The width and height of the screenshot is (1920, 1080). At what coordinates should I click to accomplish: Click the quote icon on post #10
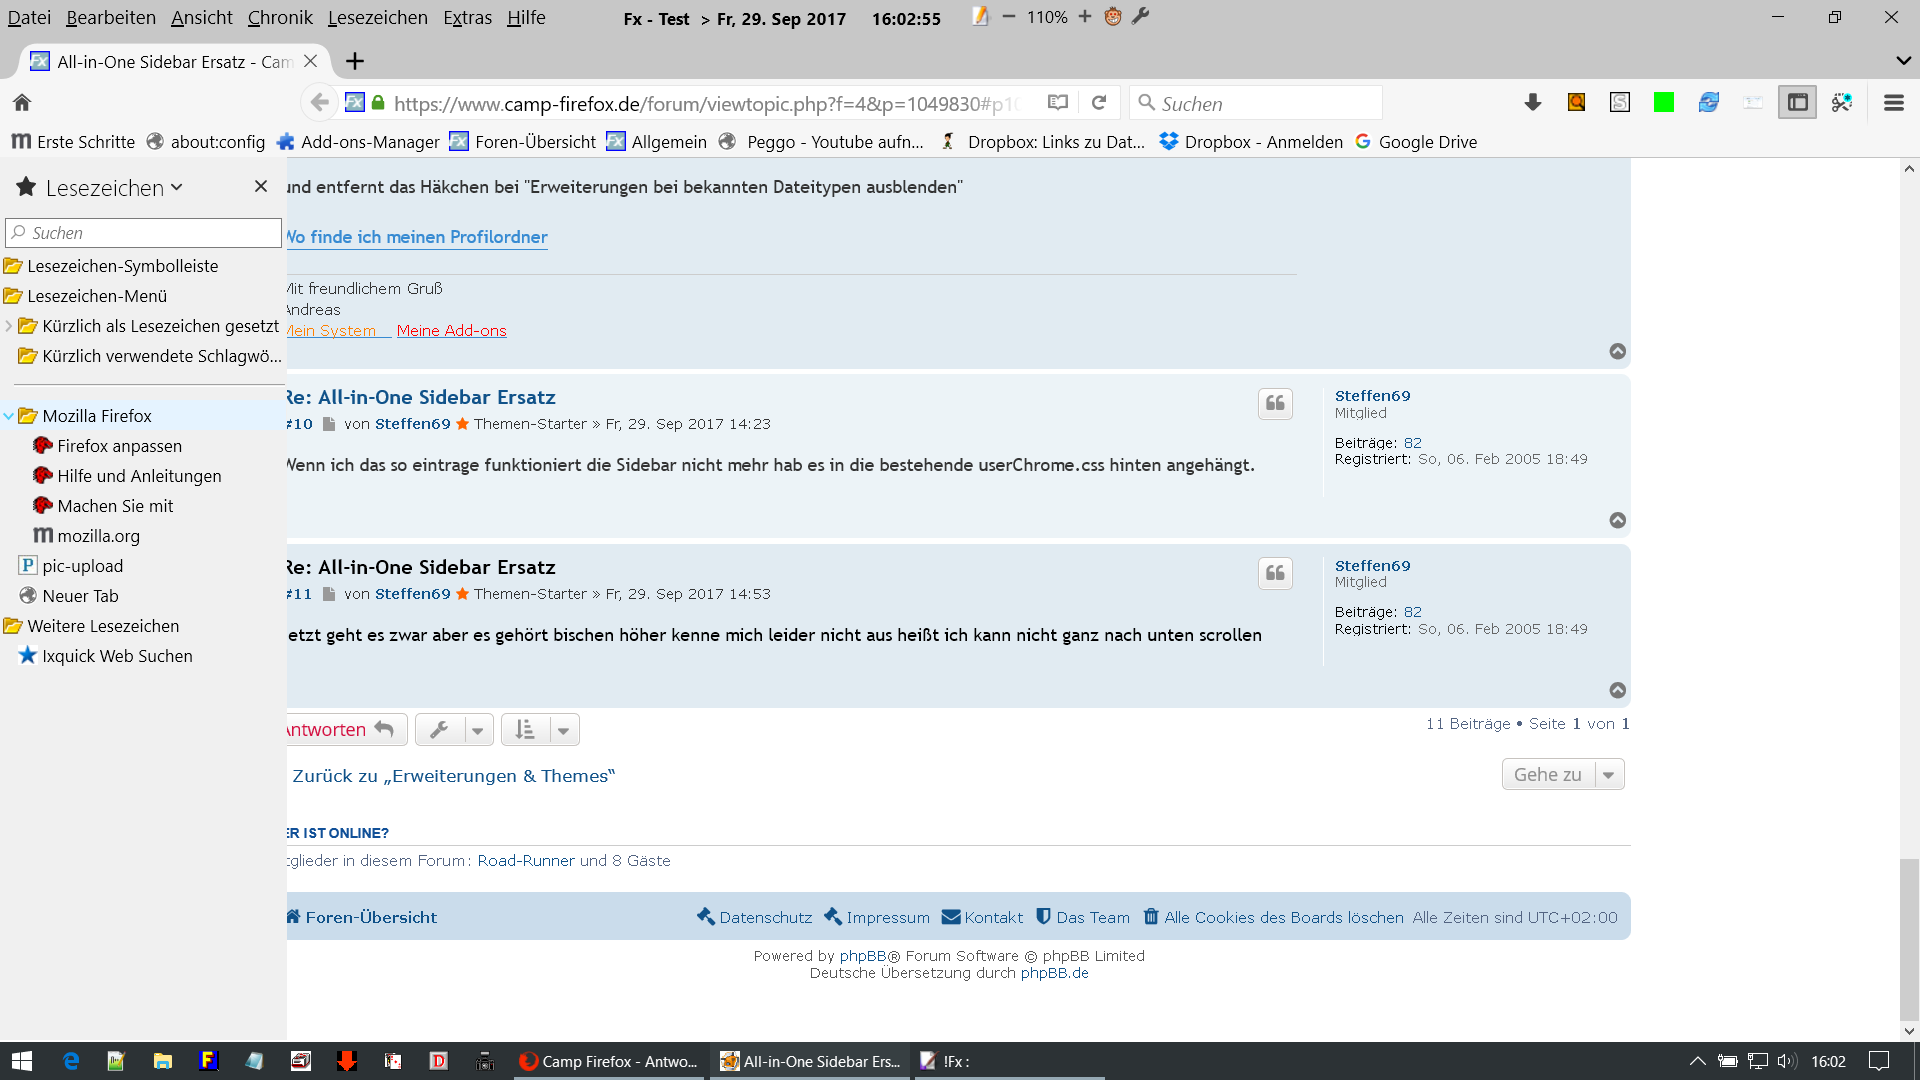pos(1275,403)
